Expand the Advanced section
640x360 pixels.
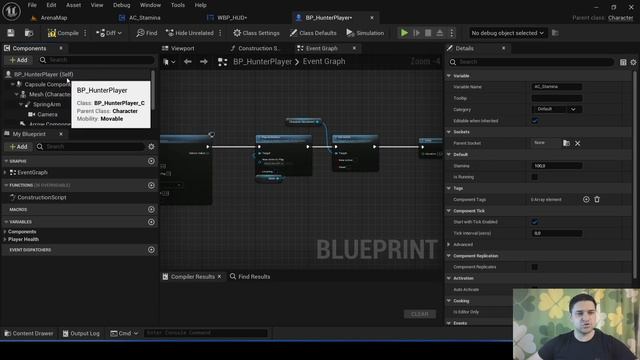pyautogui.click(x=449, y=244)
